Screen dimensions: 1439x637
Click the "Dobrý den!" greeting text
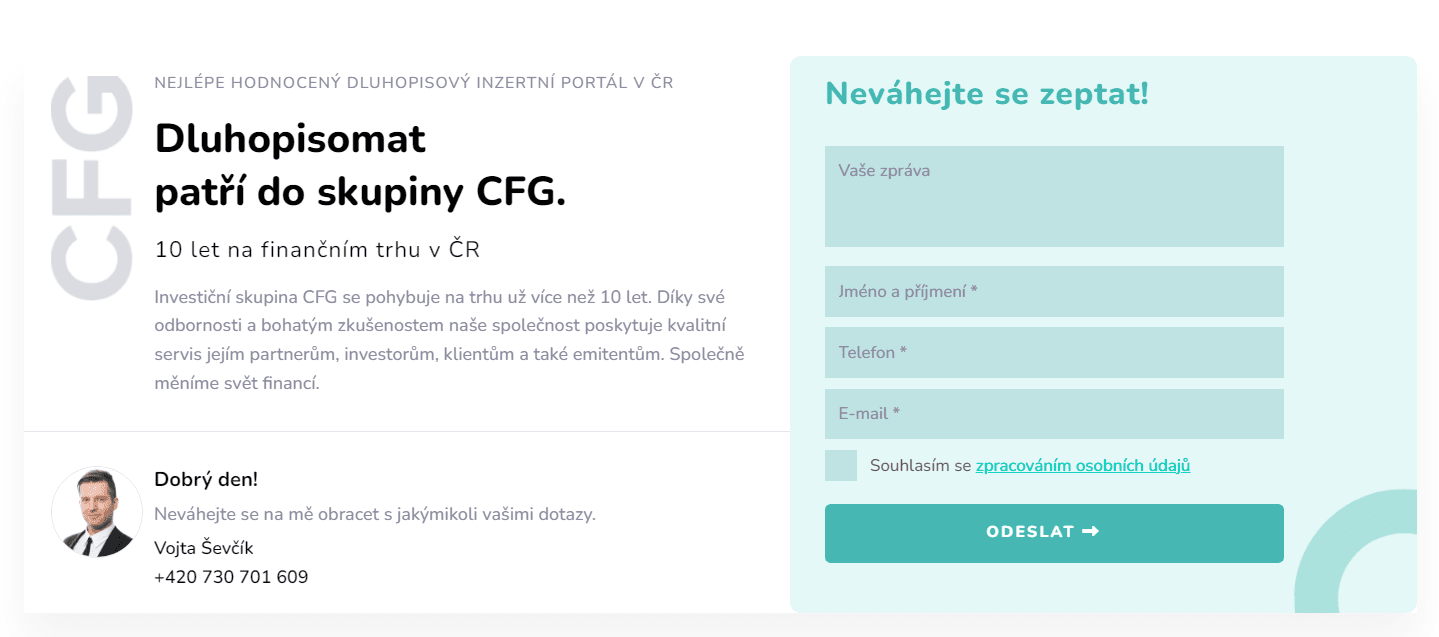coord(206,480)
